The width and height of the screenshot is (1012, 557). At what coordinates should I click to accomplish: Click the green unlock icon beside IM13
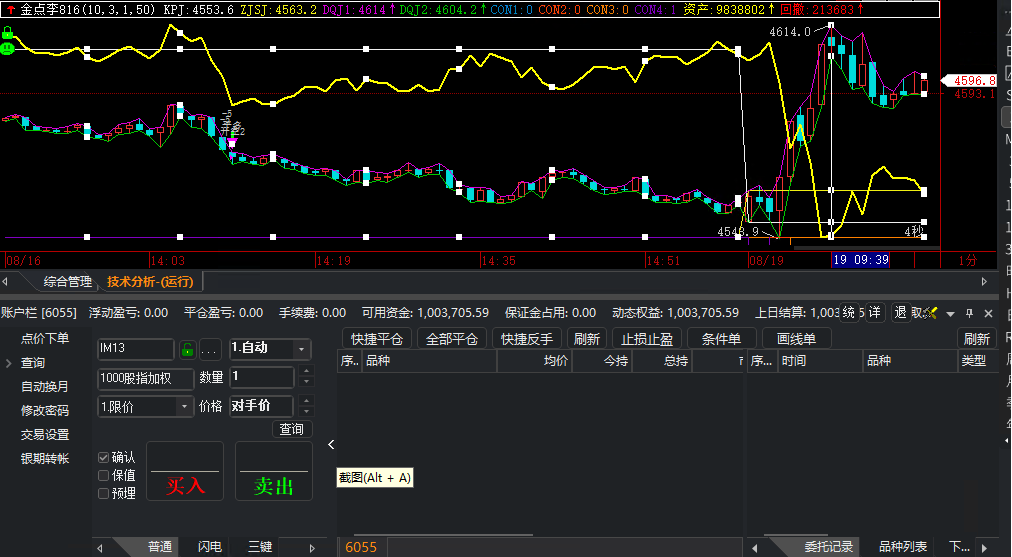tap(187, 349)
